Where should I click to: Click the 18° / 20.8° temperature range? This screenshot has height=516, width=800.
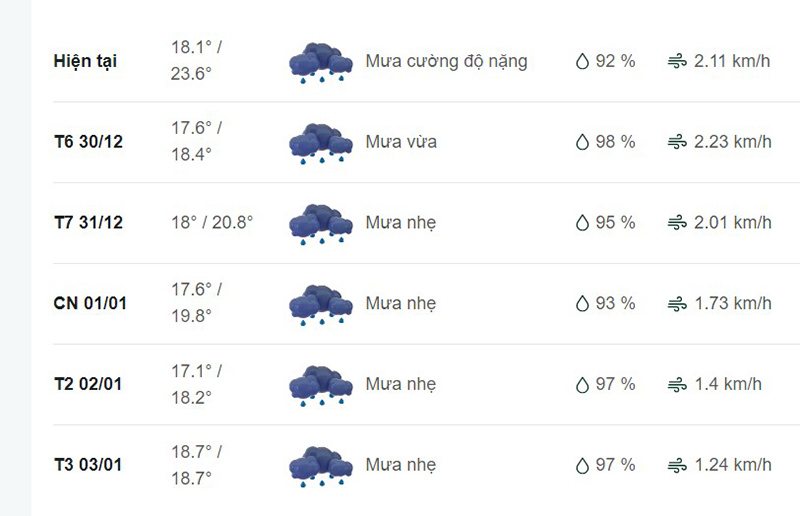point(212,223)
